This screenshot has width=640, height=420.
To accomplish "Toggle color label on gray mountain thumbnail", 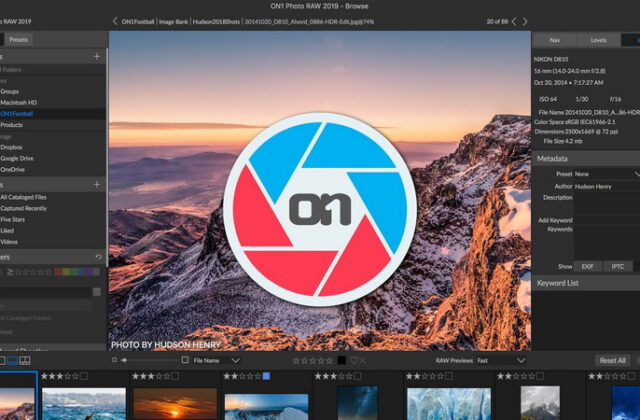I will (540, 376).
